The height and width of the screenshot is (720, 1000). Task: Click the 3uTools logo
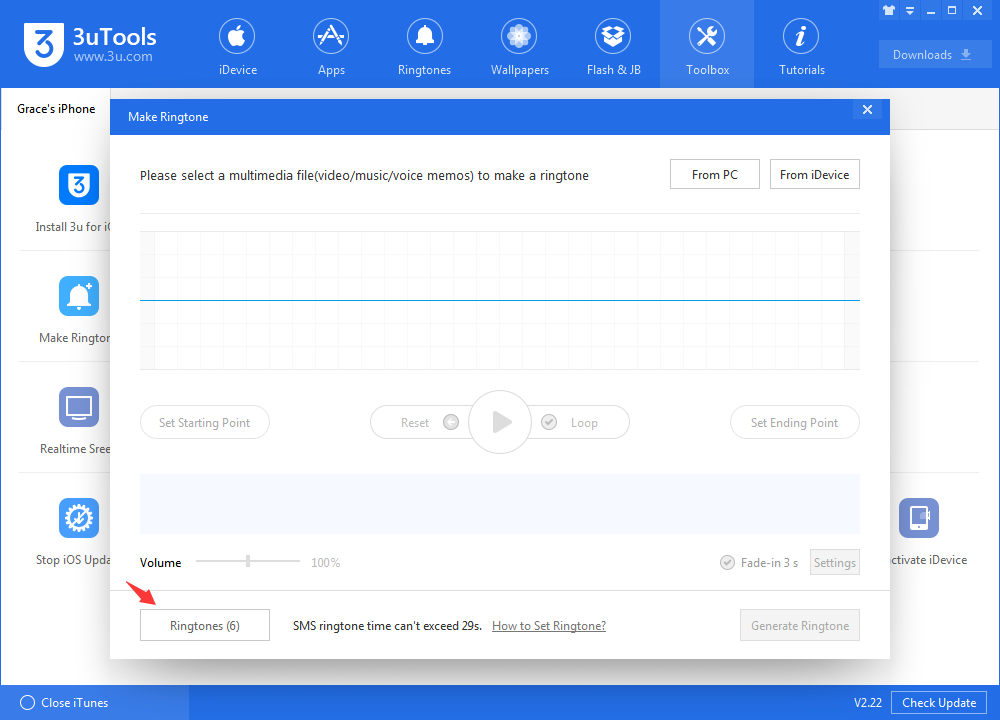tap(89, 45)
